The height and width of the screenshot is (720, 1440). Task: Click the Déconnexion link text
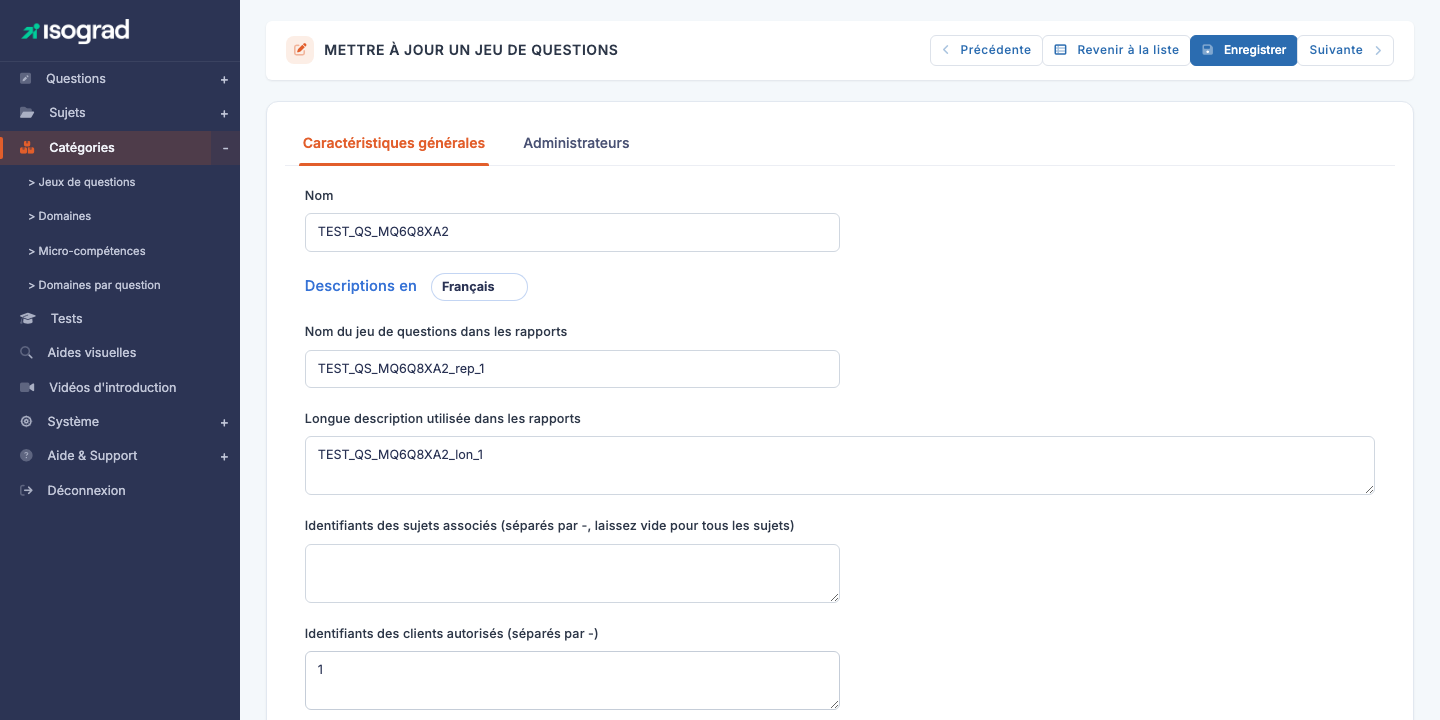tap(87, 491)
